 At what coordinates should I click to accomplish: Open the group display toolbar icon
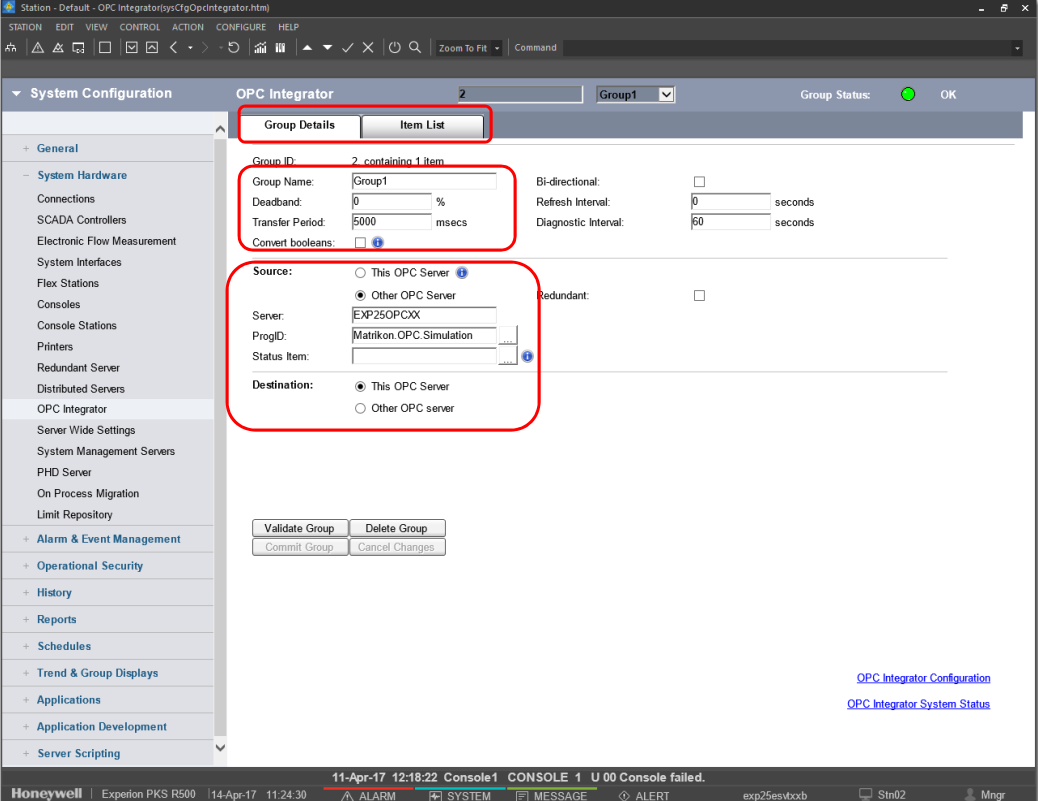tap(281, 48)
